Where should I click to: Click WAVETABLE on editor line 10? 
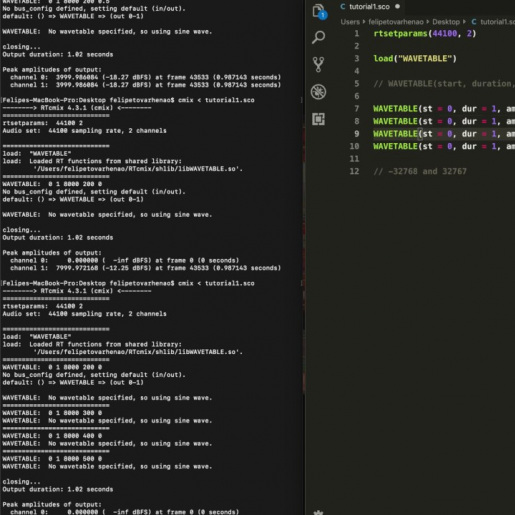[x=395, y=146]
